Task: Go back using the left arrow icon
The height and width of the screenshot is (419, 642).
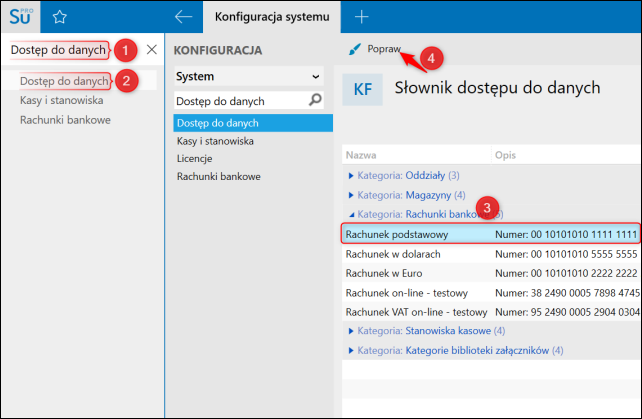Action: (x=183, y=16)
